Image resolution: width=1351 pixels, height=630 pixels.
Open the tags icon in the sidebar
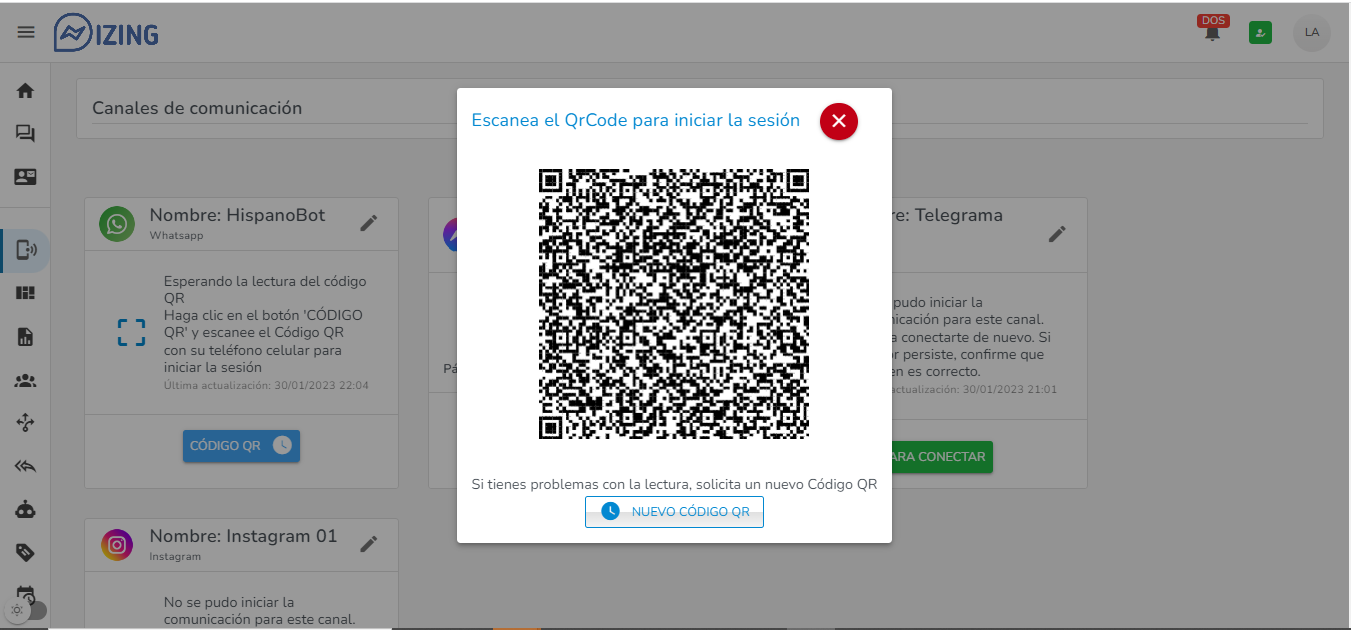point(25,552)
